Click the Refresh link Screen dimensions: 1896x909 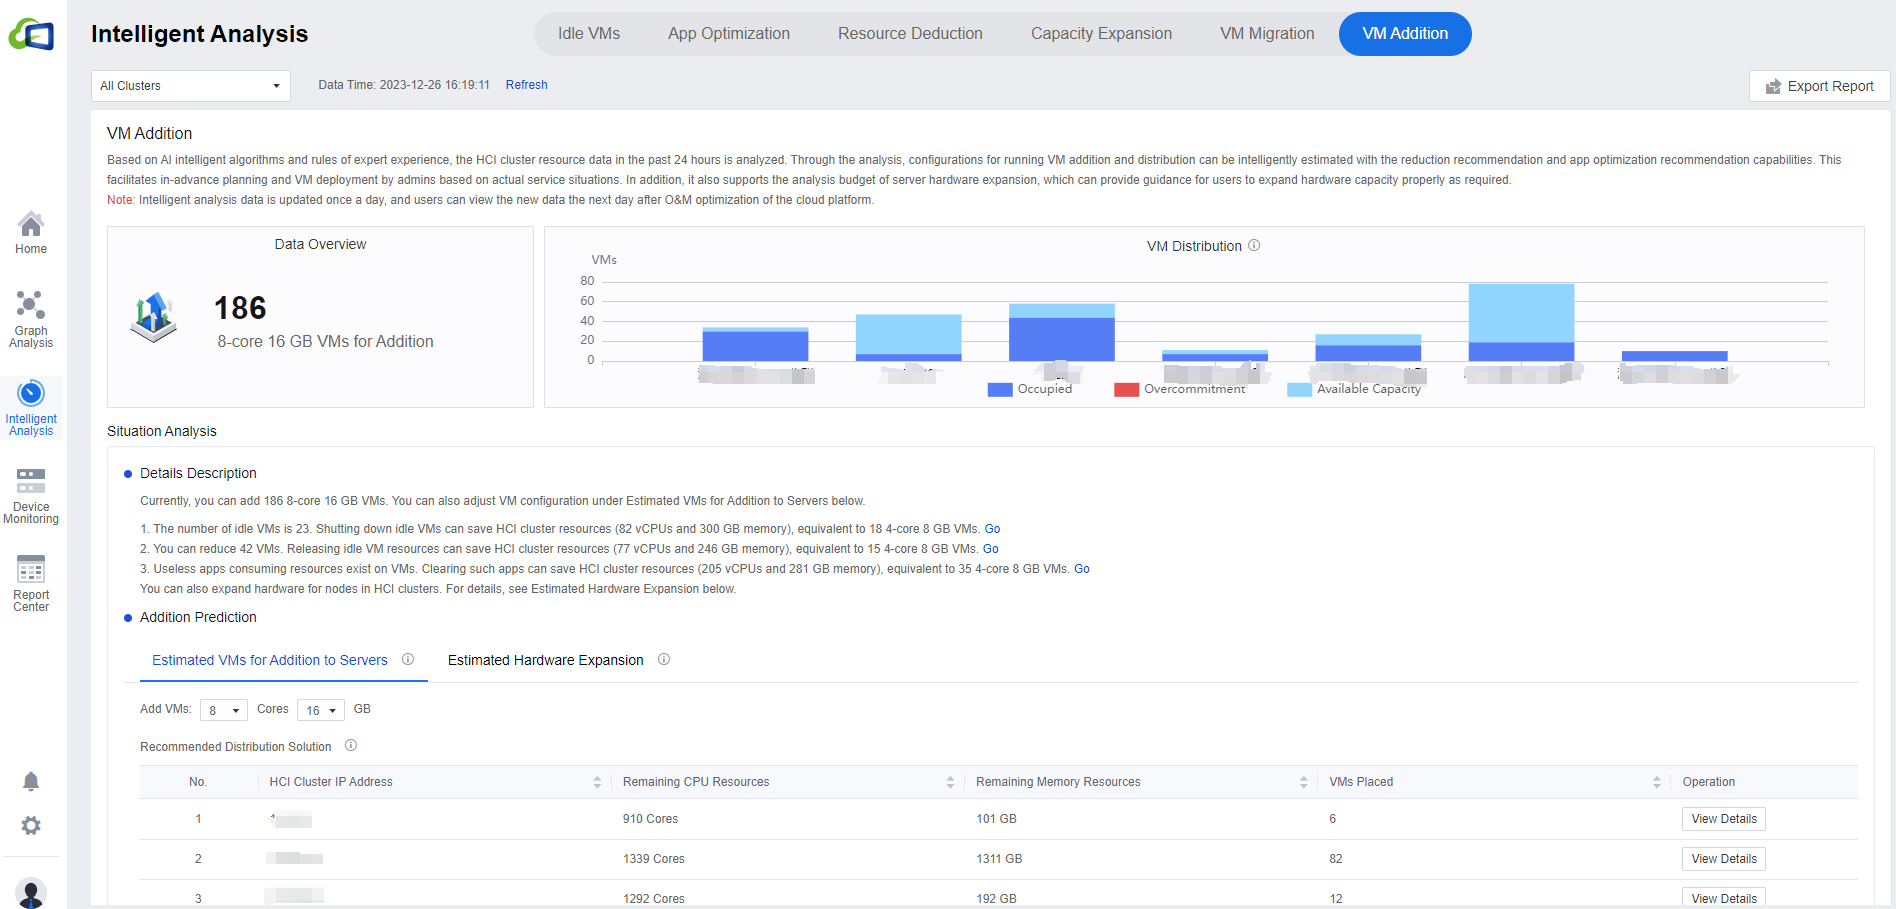(526, 85)
